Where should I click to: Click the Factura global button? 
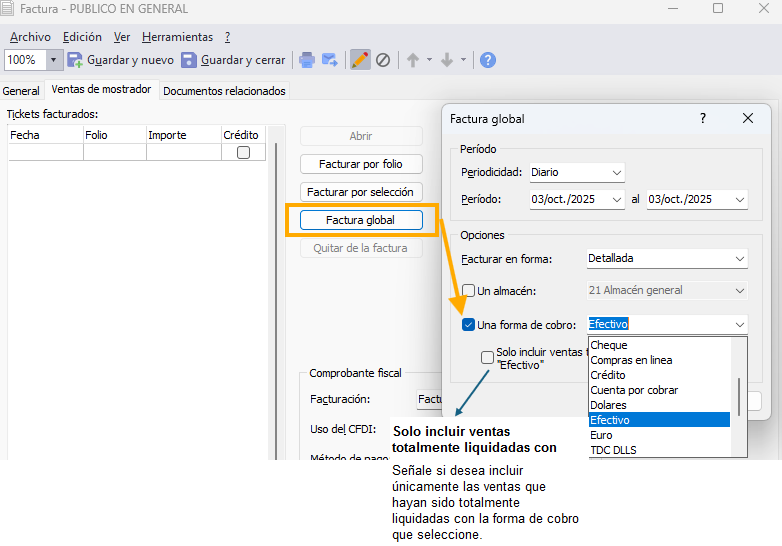tap(360, 220)
